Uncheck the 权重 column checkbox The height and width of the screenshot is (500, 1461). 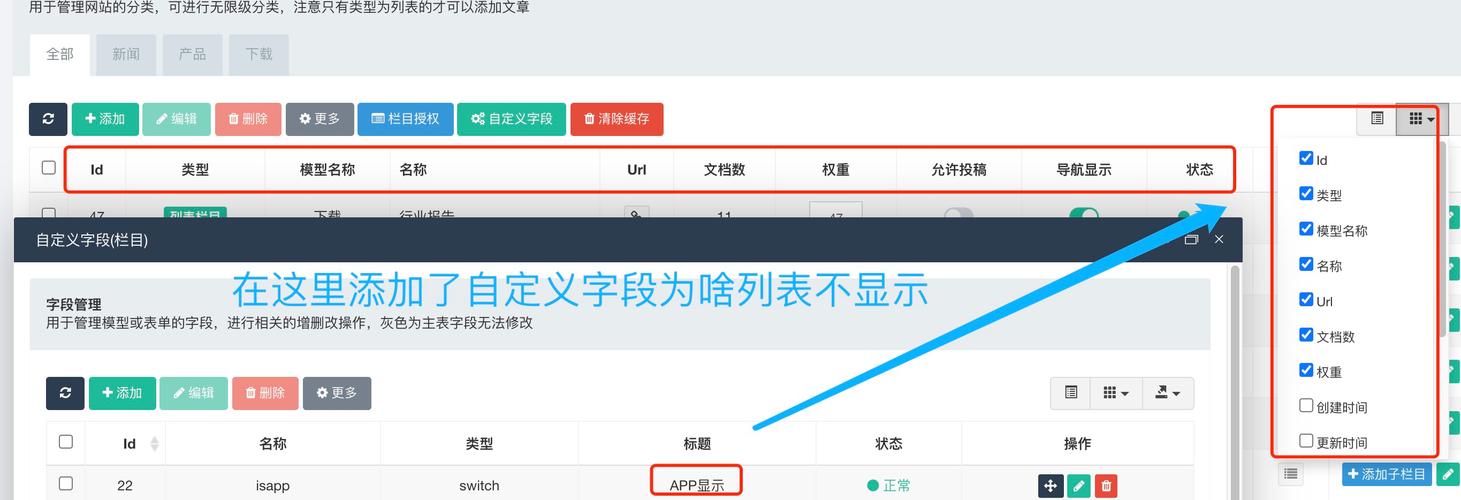point(1306,370)
